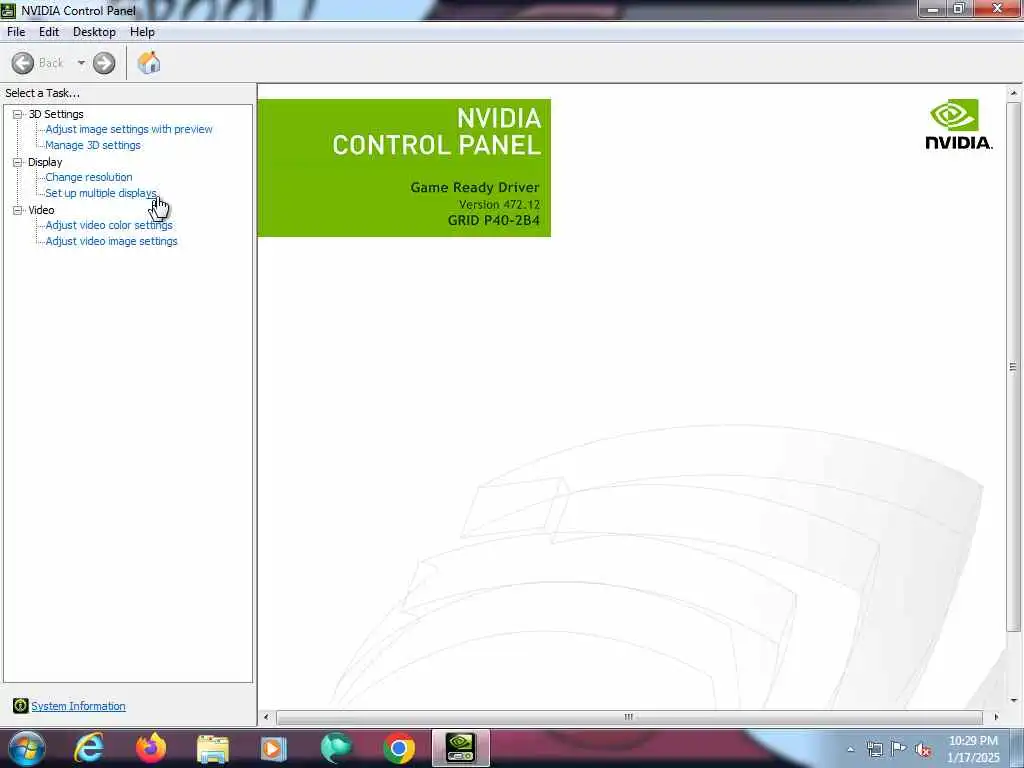Click the System Information icon
This screenshot has width=1024, height=768.
(20, 705)
